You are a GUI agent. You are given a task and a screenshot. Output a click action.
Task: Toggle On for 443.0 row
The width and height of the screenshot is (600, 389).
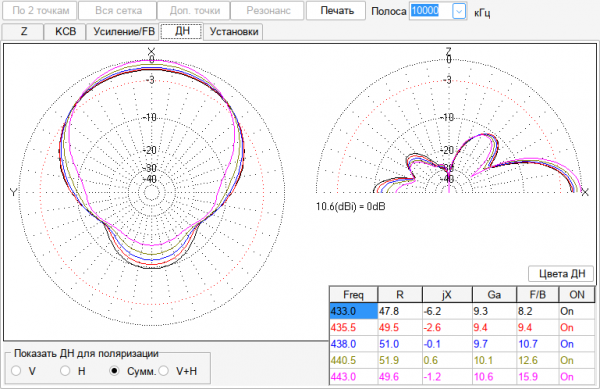(577, 377)
